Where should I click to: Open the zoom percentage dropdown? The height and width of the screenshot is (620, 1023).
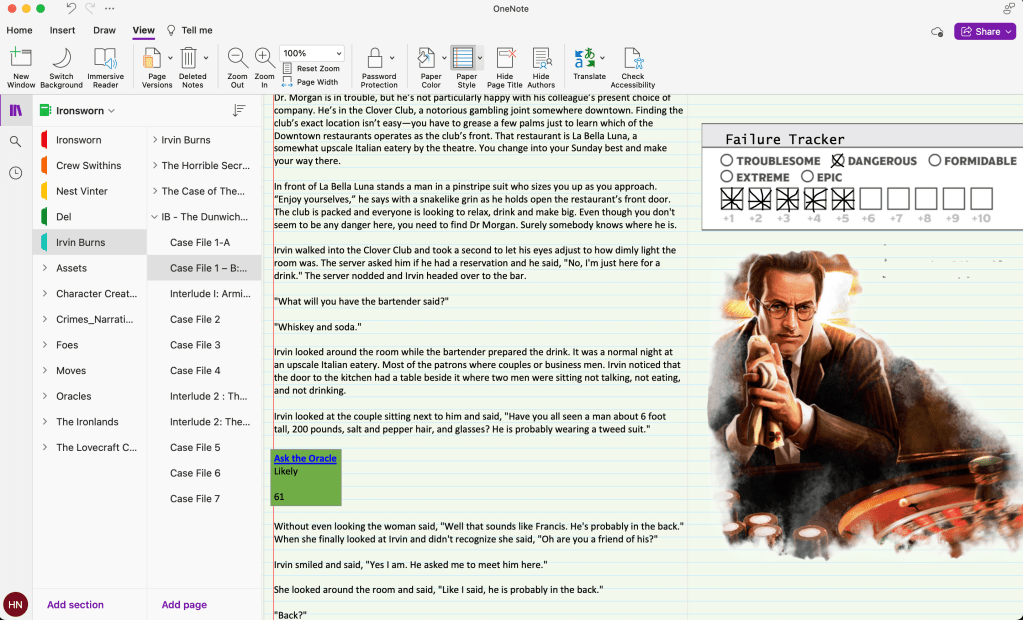pos(339,53)
